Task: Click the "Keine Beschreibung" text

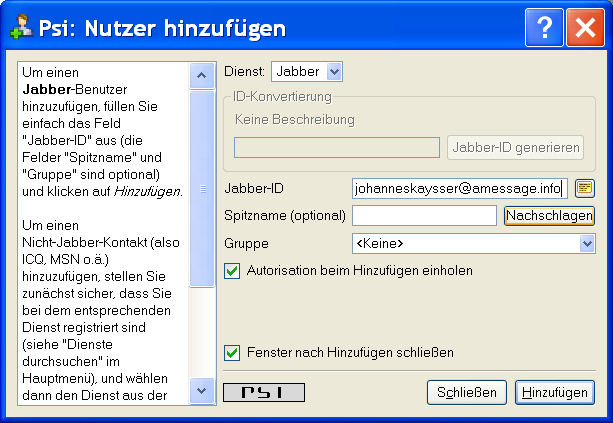Action: pyautogui.click(x=295, y=120)
